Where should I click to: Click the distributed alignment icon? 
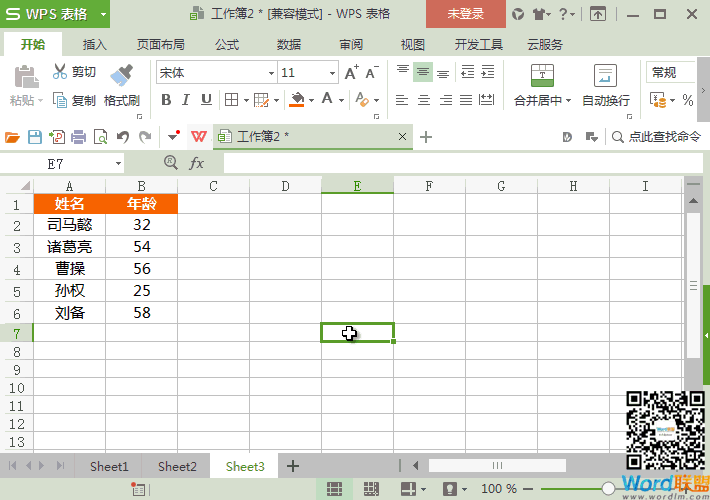click(486, 100)
